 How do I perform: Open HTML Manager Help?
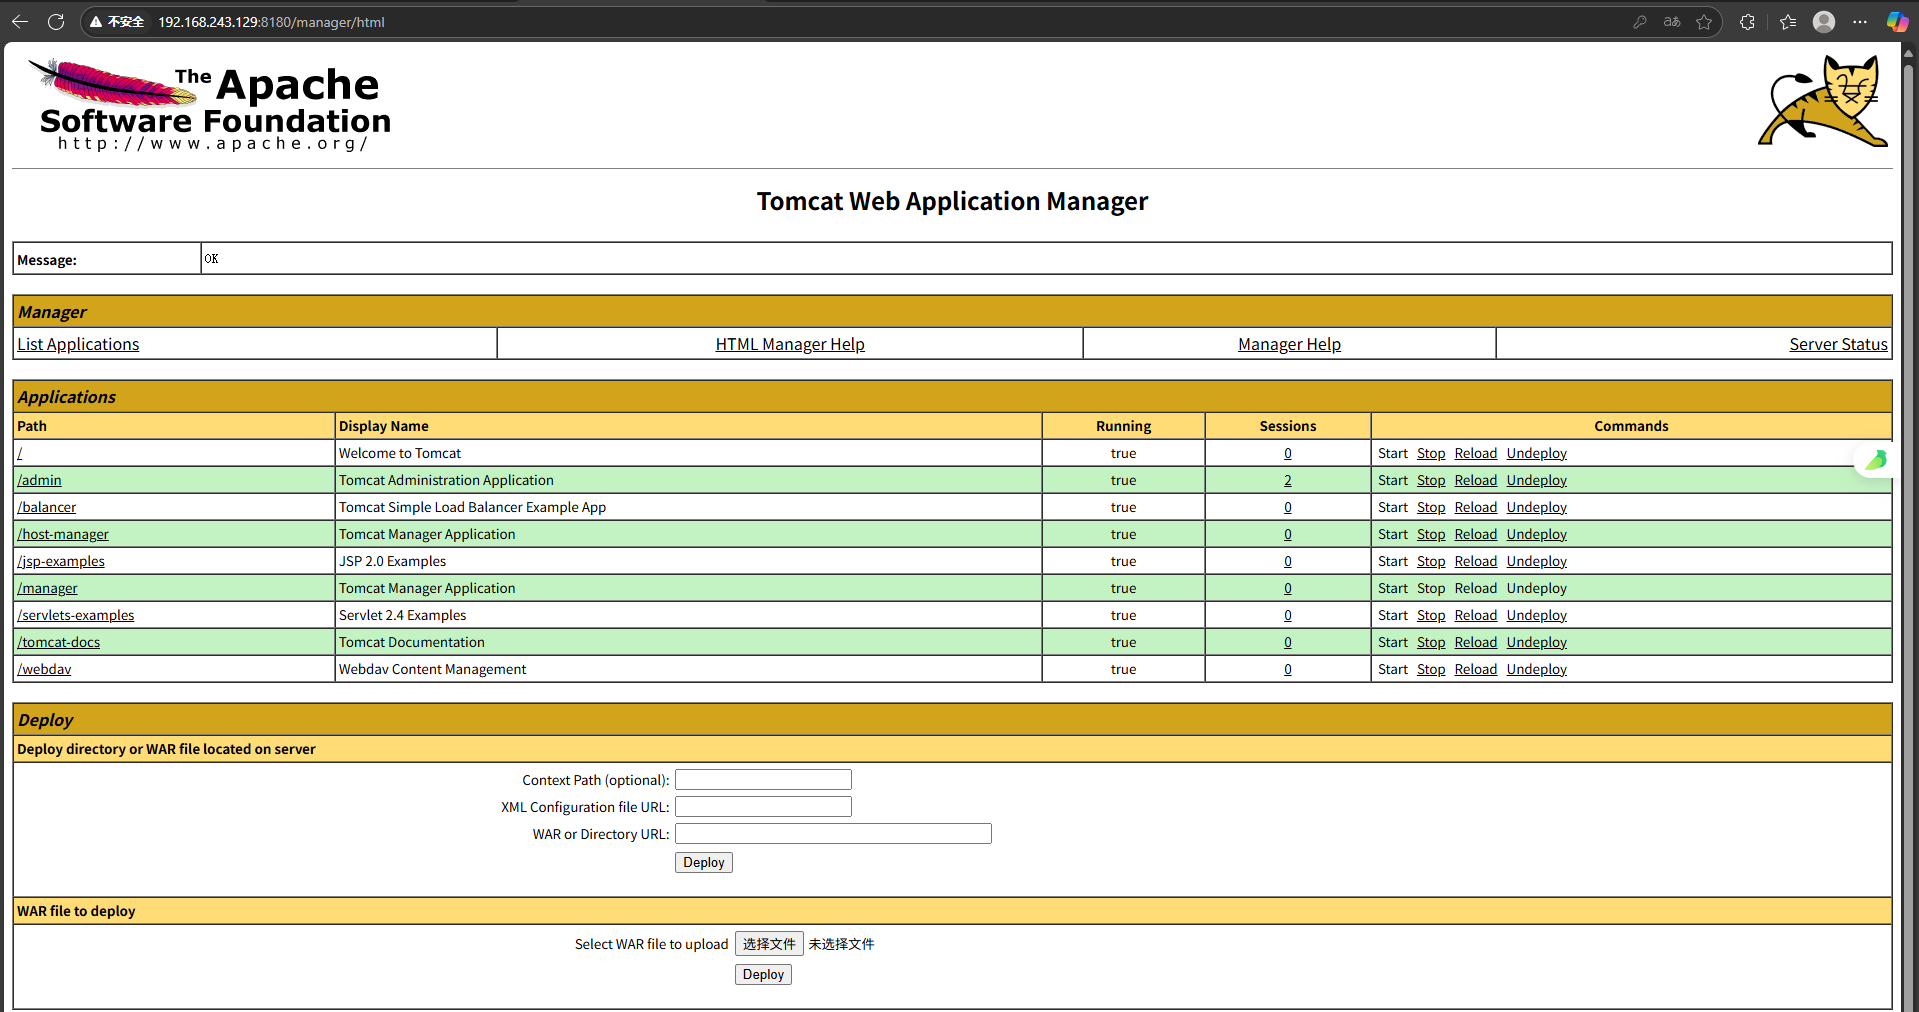pyautogui.click(x=790, y=344)
